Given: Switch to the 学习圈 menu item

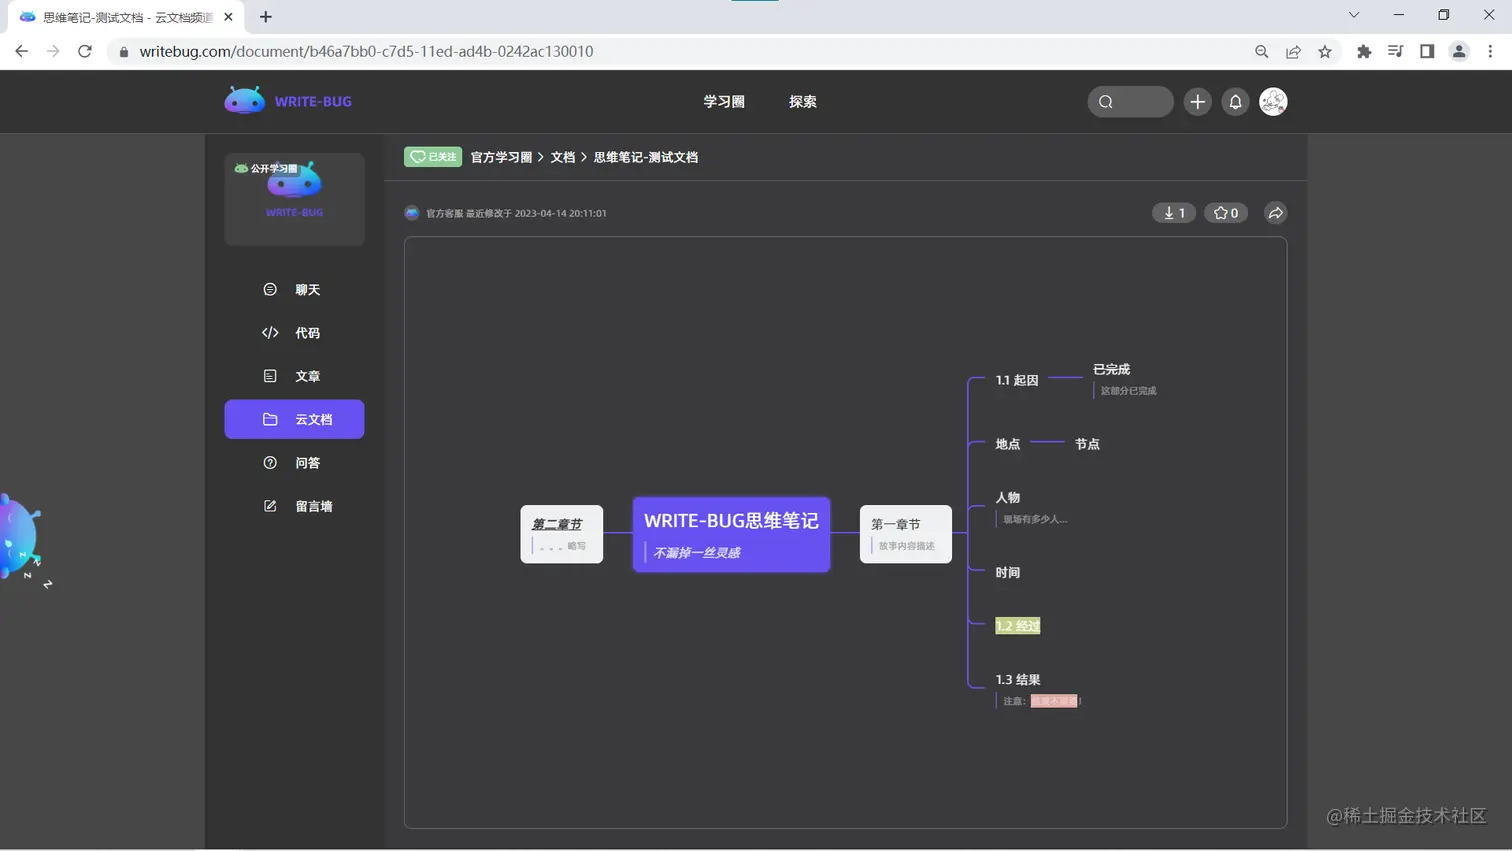Looking at the screenshot, I should coord(723,101).
